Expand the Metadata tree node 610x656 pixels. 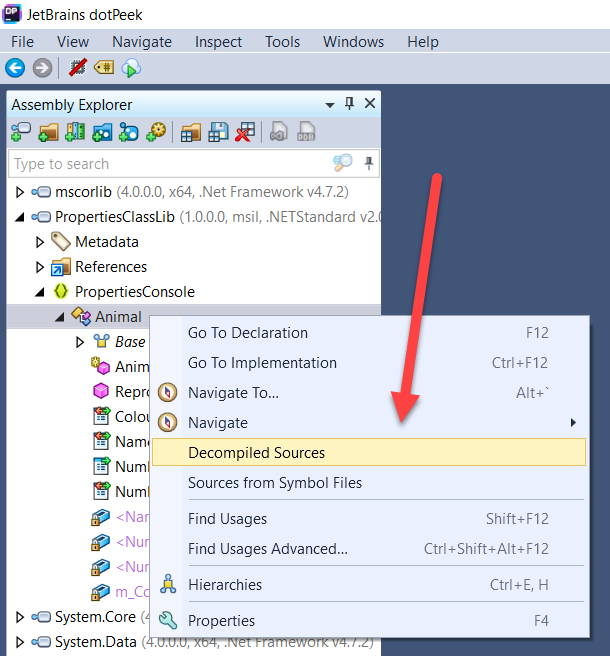coord(40,241)
